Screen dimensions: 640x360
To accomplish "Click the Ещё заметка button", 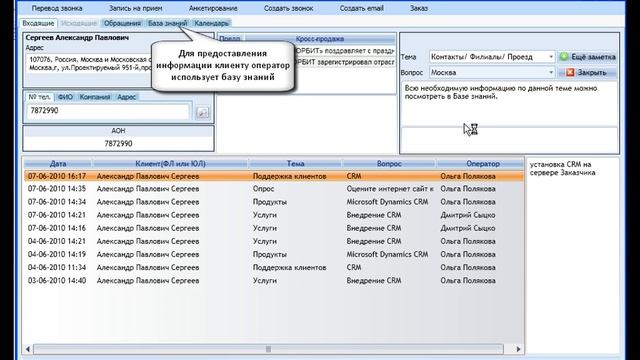I will coord(588,57).
